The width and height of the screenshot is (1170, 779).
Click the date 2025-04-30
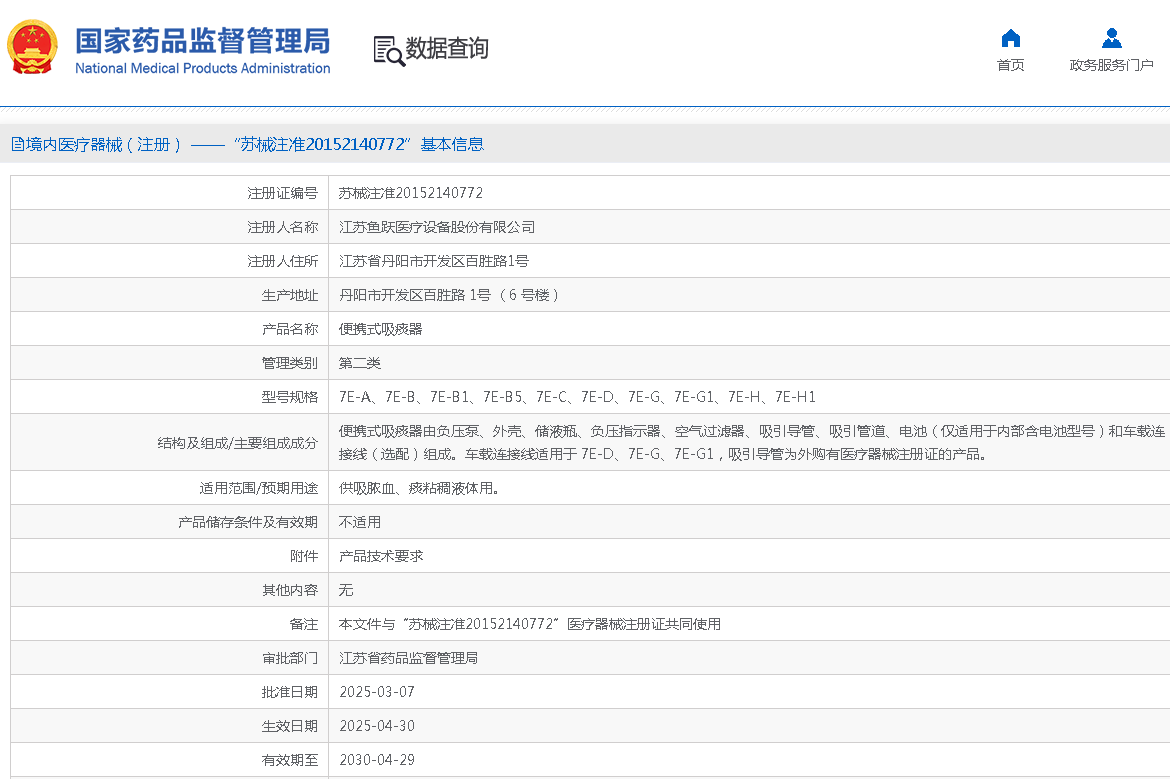(x=377, y=726)
